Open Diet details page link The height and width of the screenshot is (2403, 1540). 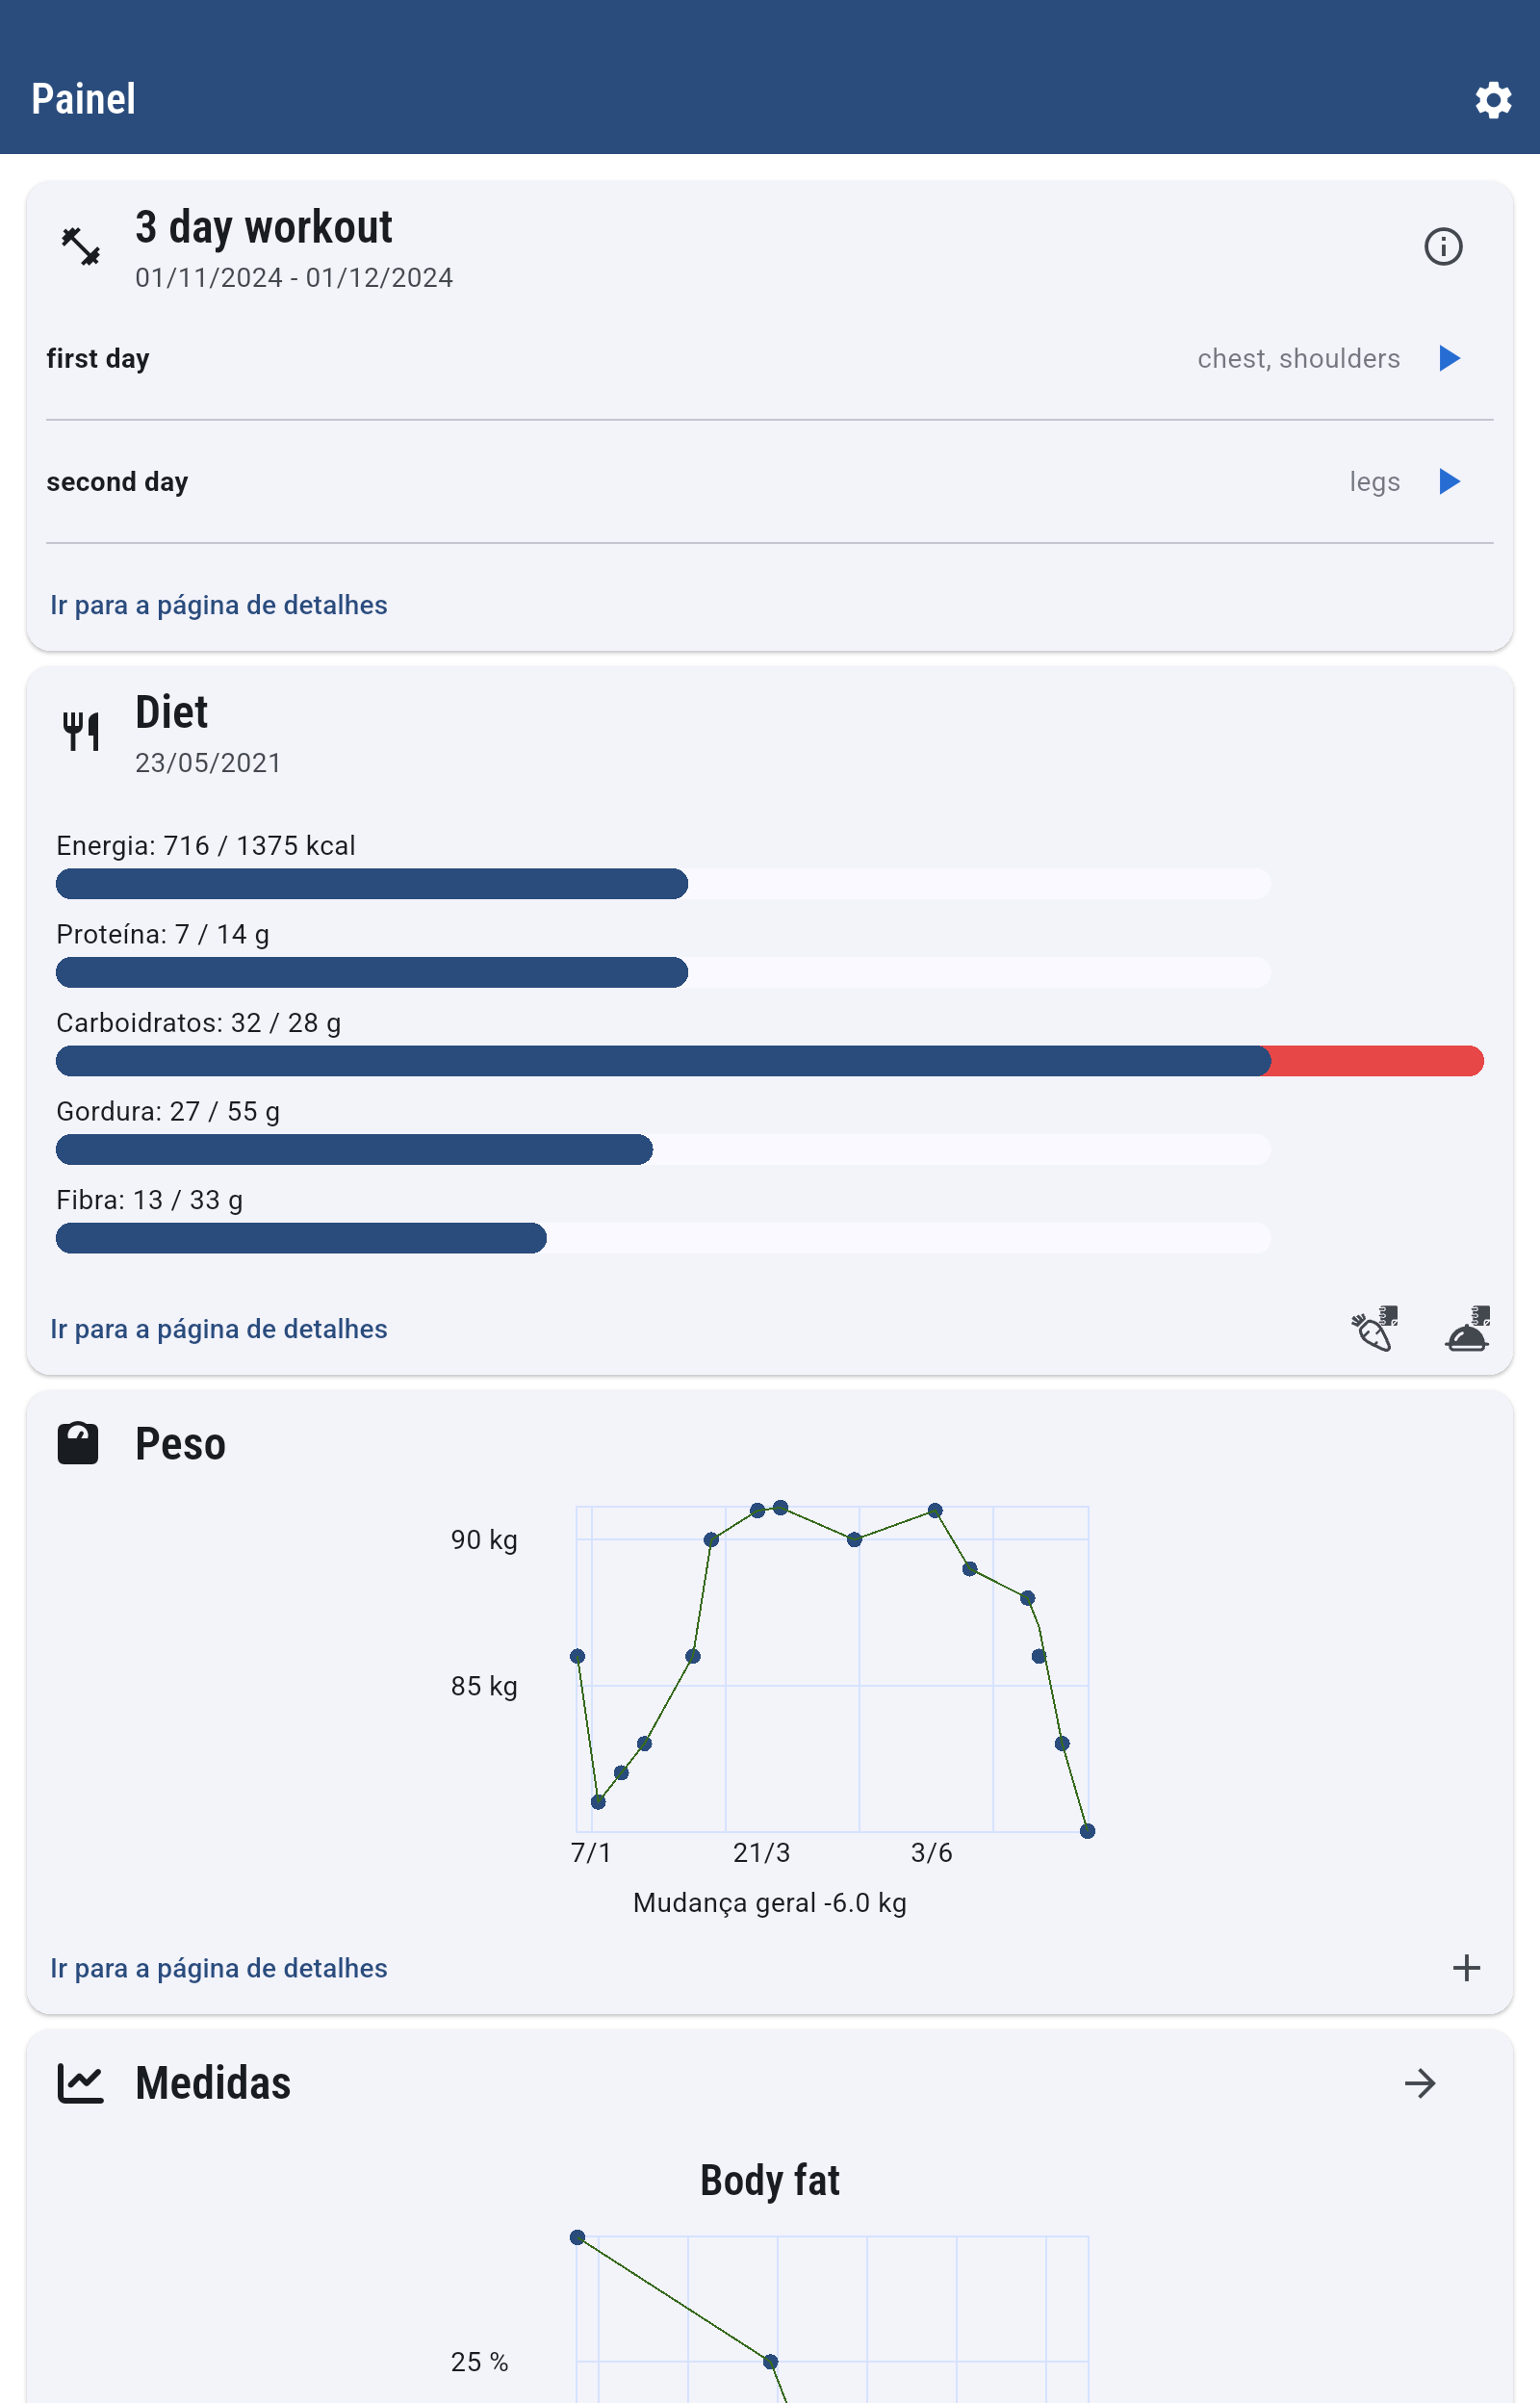pyautogui.click(x=219, y=1329)
